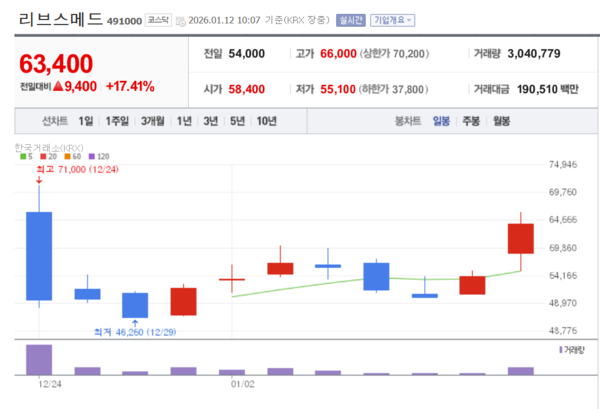
Task: Click the red 20-day moving average legend
Action: pos(48,156)
